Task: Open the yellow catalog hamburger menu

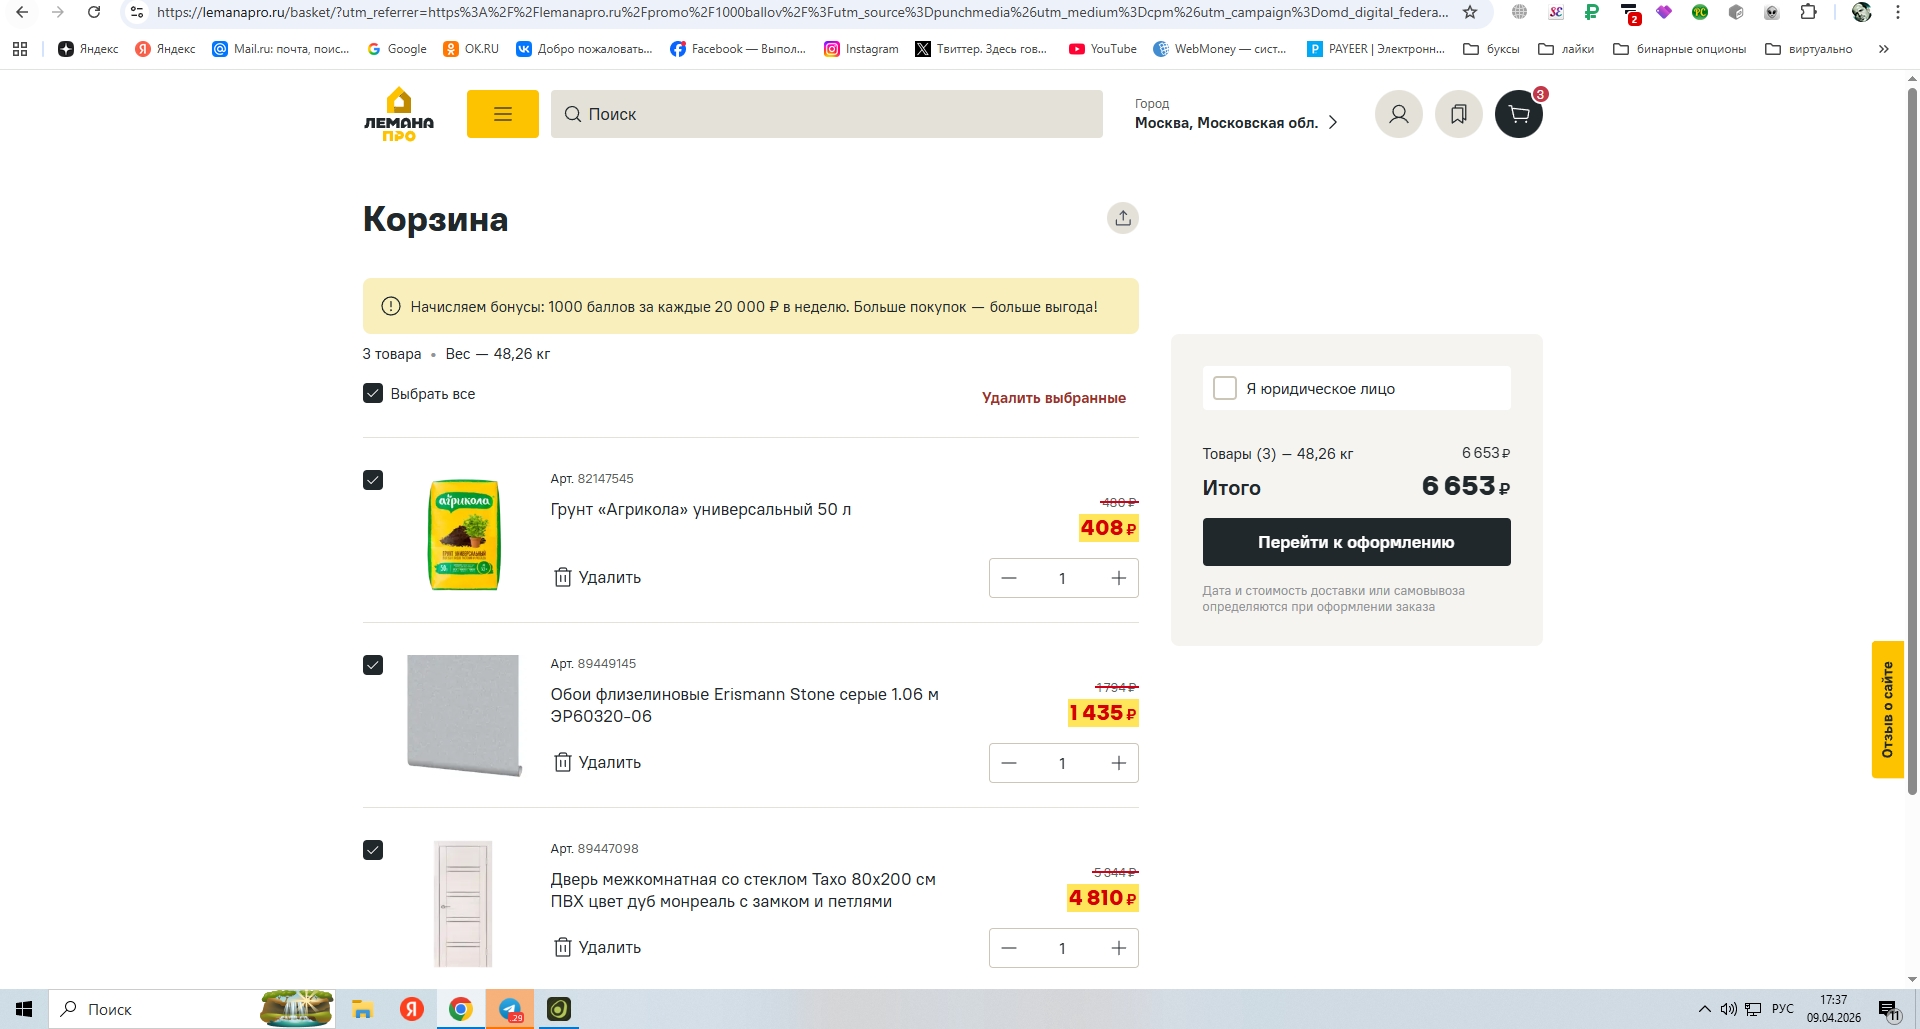Action: click(503, 114)
